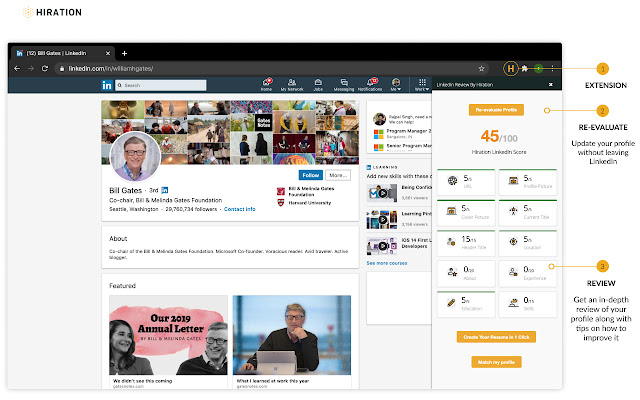Open the Profile Picture score card
The height and width of the screenshot is (400, 640).
(528, 182)
